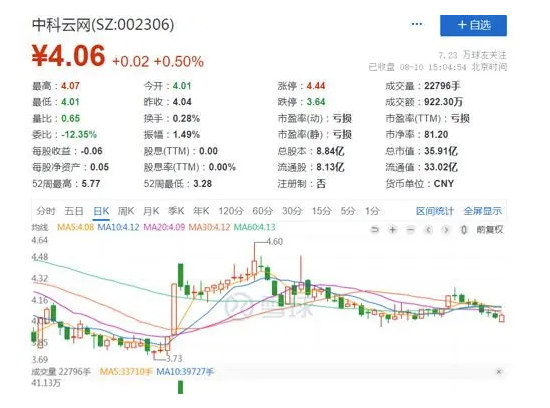Screen dimensions: 550x408
Task: Close the volume indicator panel
Action: 499,371
